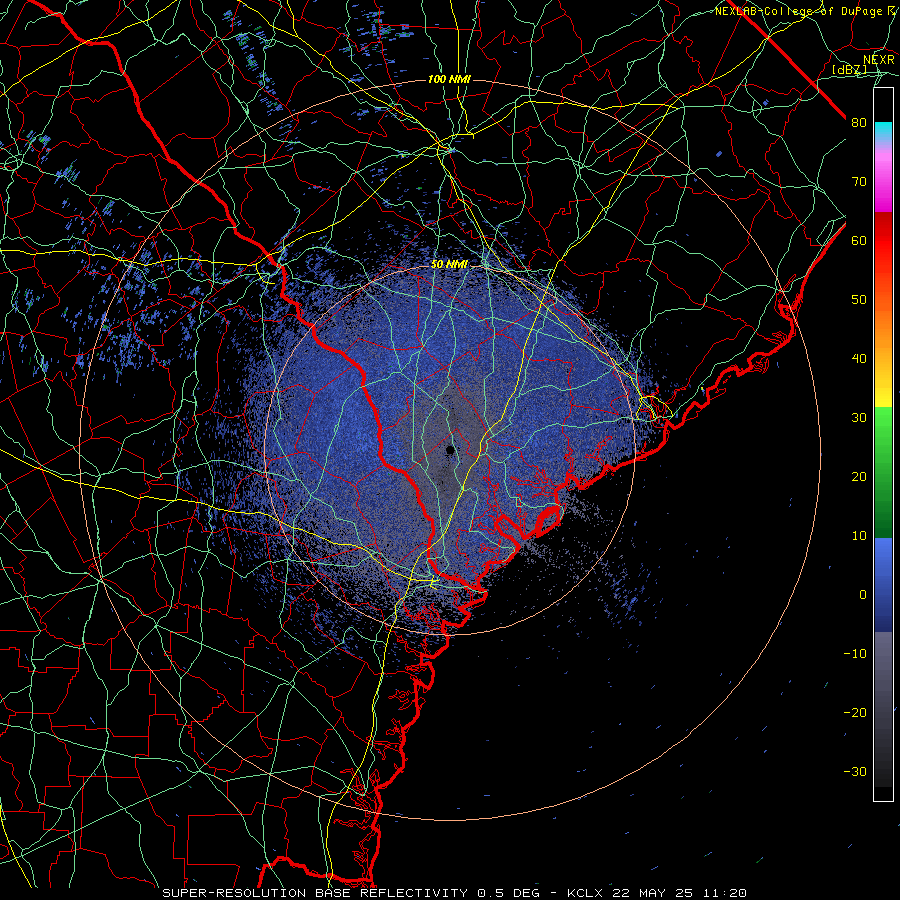Click the "KCLX" station identifier
The width and height of the screenshot is (900, 900).
(x=585, y=893)
